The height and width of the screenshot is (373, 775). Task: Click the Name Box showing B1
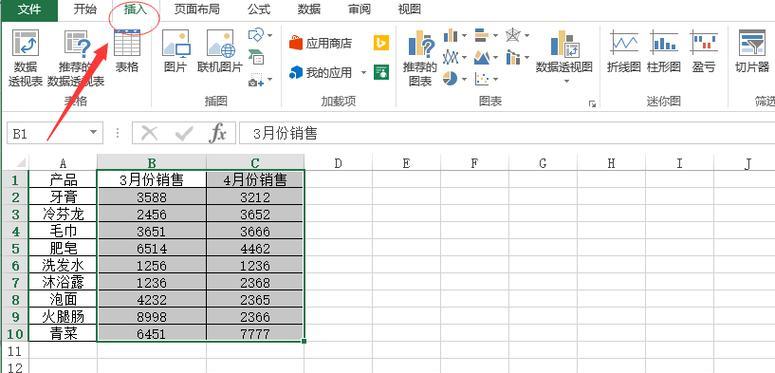(x=47, y=133)
